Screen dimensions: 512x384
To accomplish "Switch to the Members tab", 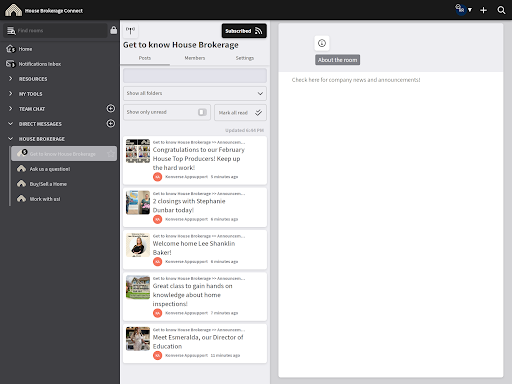I will point(195,58).
